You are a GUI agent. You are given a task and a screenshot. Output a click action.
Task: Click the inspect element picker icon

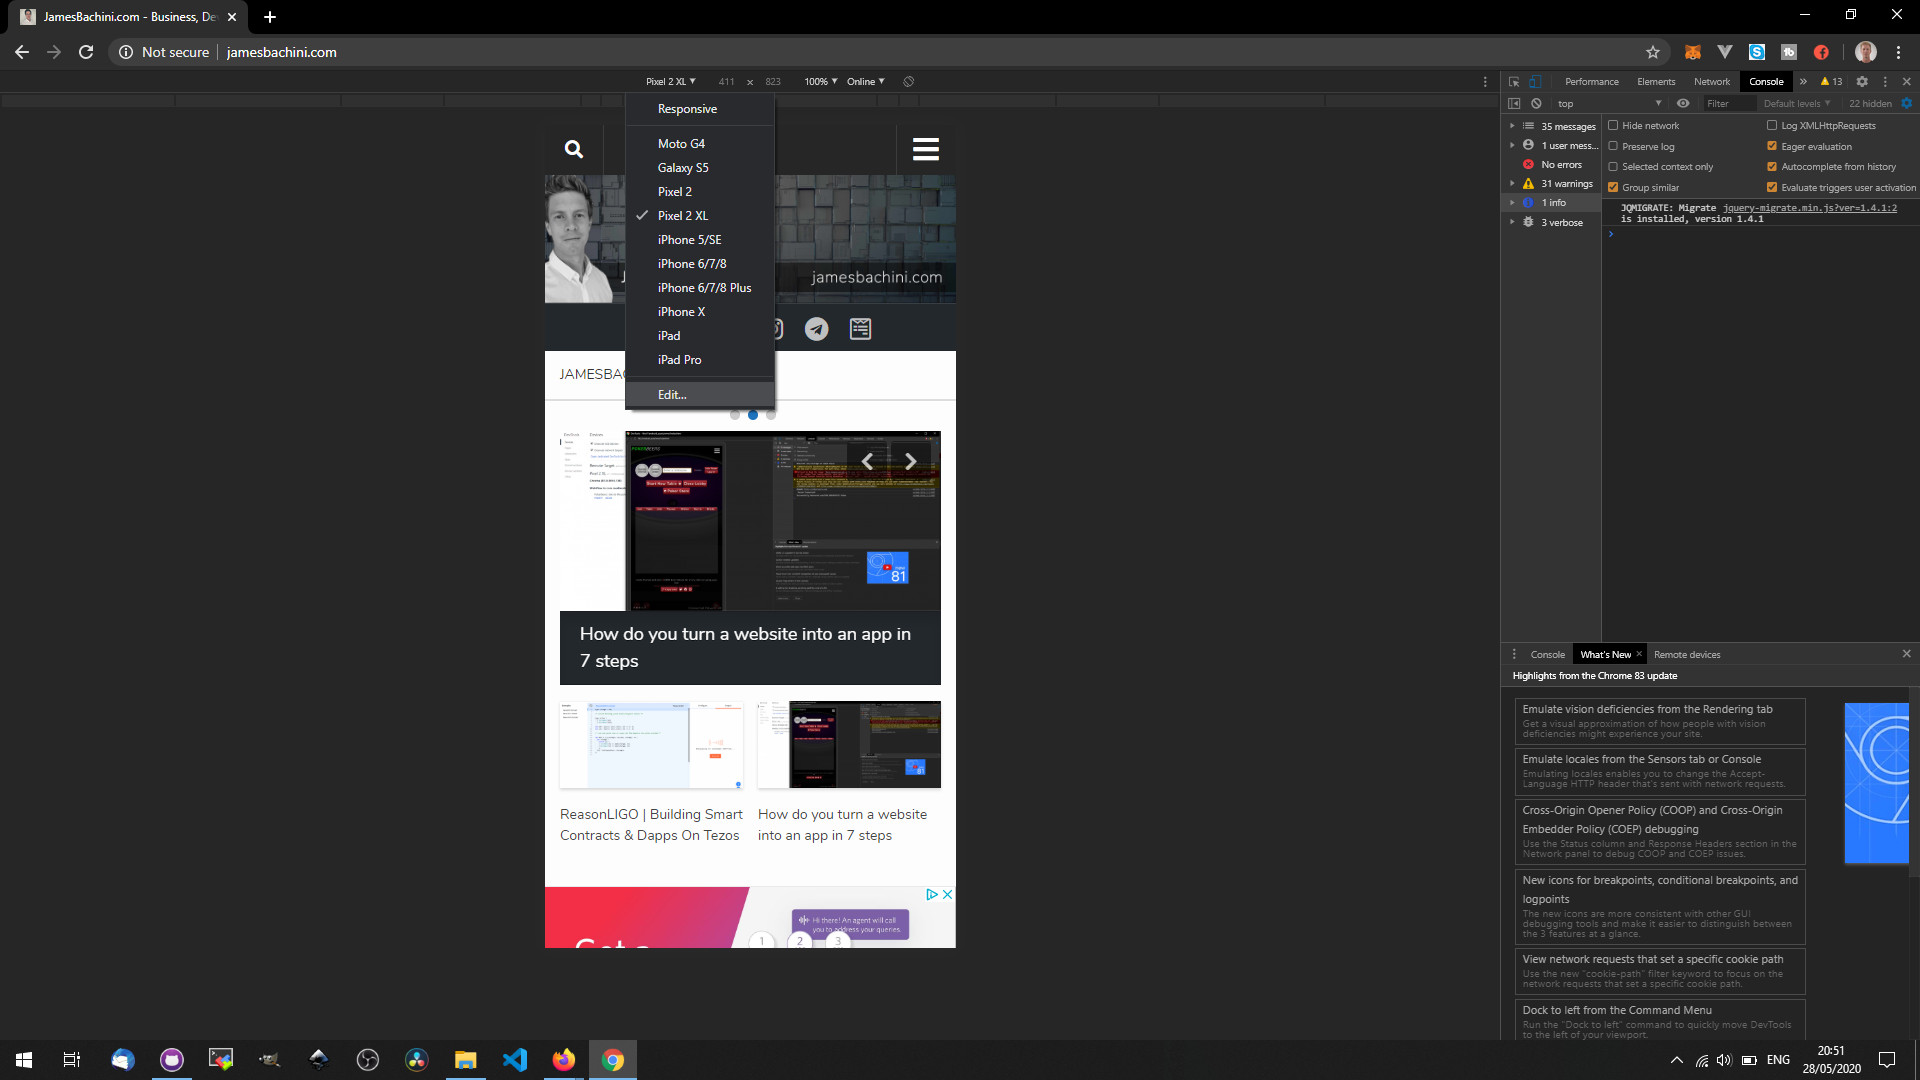point(1514,82)
